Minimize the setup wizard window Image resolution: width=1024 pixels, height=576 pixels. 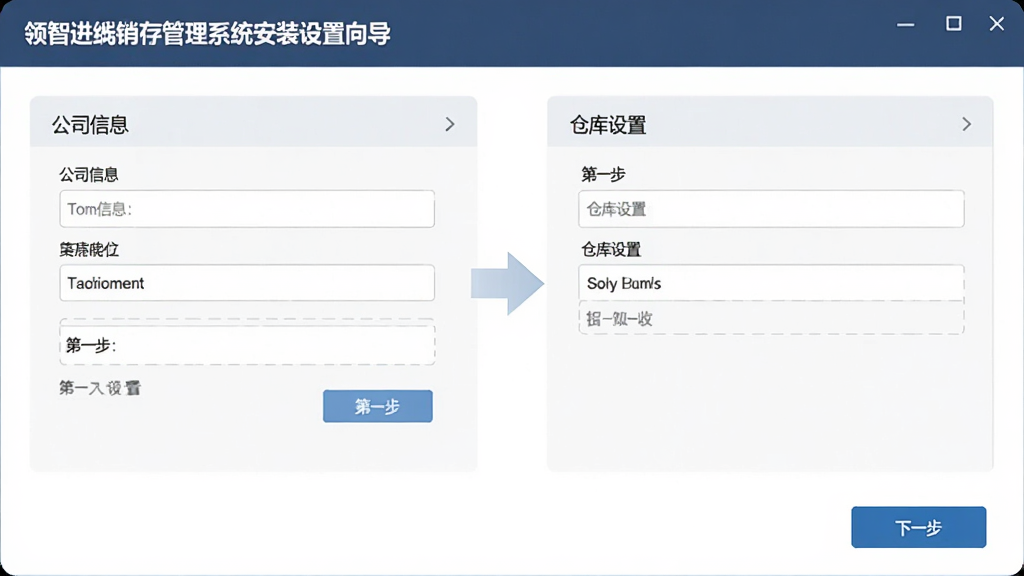click(905, 24)
